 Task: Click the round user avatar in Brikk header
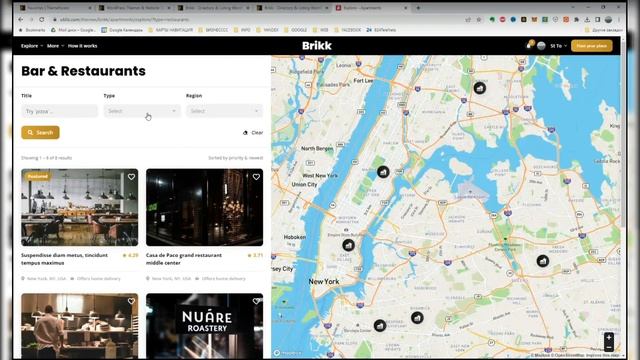tap(541, 46)
